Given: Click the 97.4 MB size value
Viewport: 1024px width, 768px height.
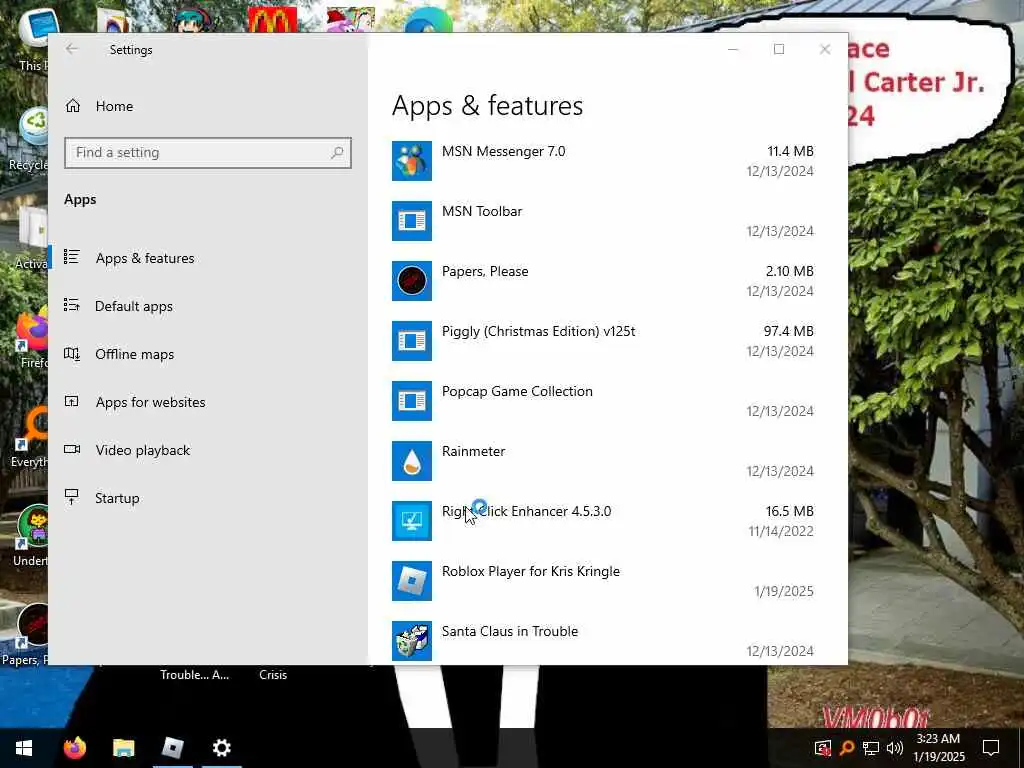Looking at the screenshot, I should (x=789, y=331).
